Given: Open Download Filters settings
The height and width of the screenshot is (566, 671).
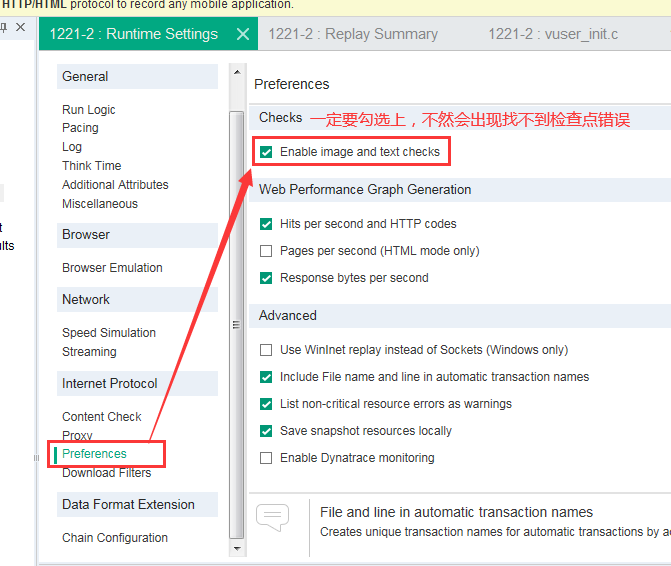Looking at the screenshot, I should 107,473.
